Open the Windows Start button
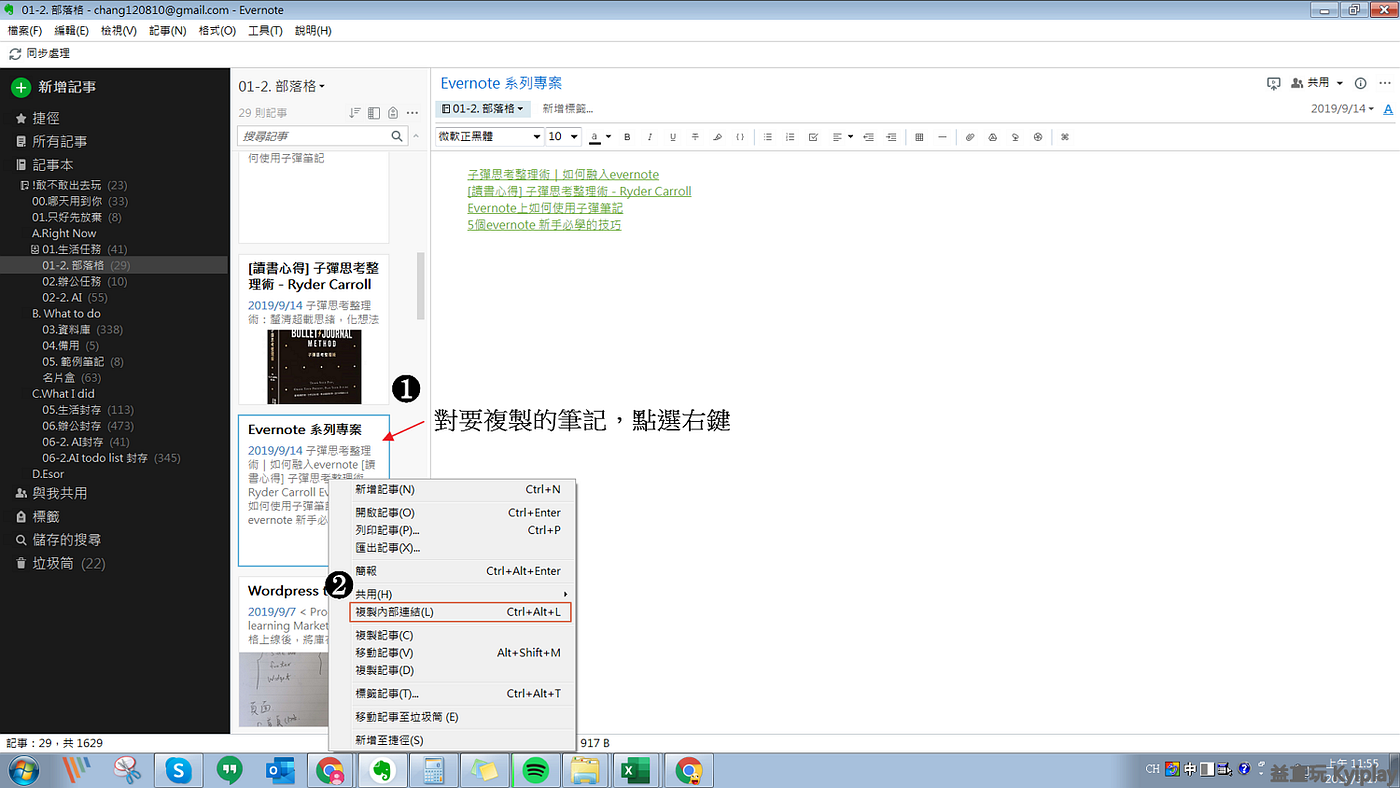1400x788 pixels. tap(23, 770)
